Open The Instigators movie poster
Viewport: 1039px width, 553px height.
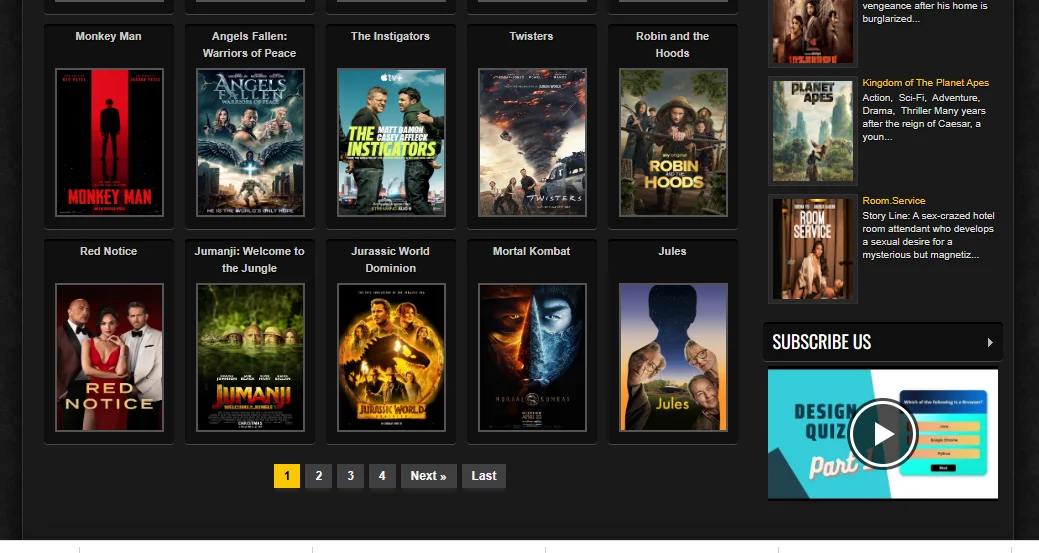(392, 142)
